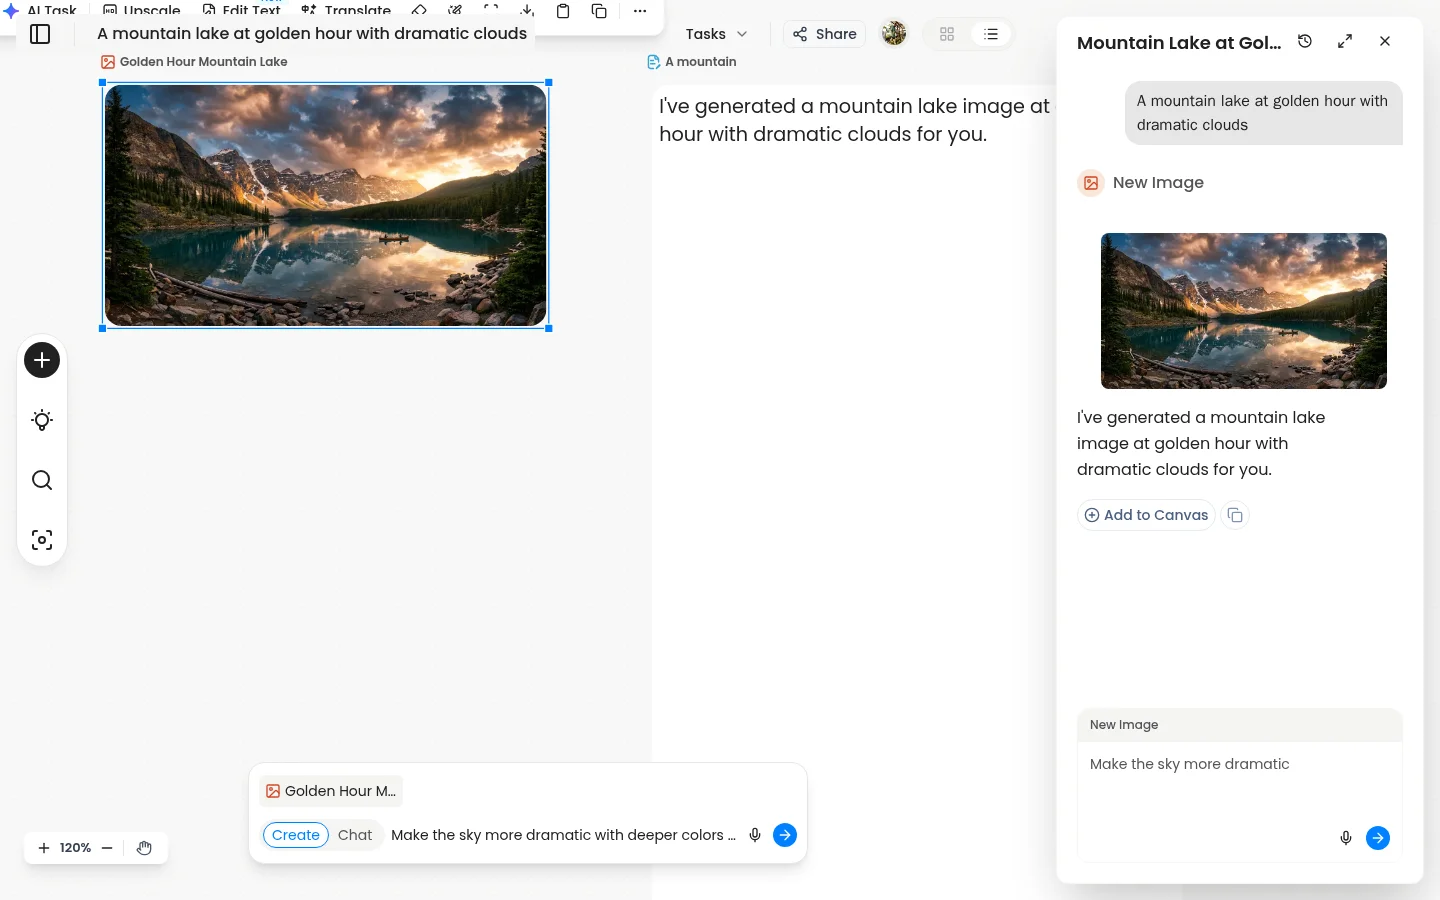This screenshot has width=1440, height=900.
Task: Open the search magnifier tool
Action: tap(42, 480)
